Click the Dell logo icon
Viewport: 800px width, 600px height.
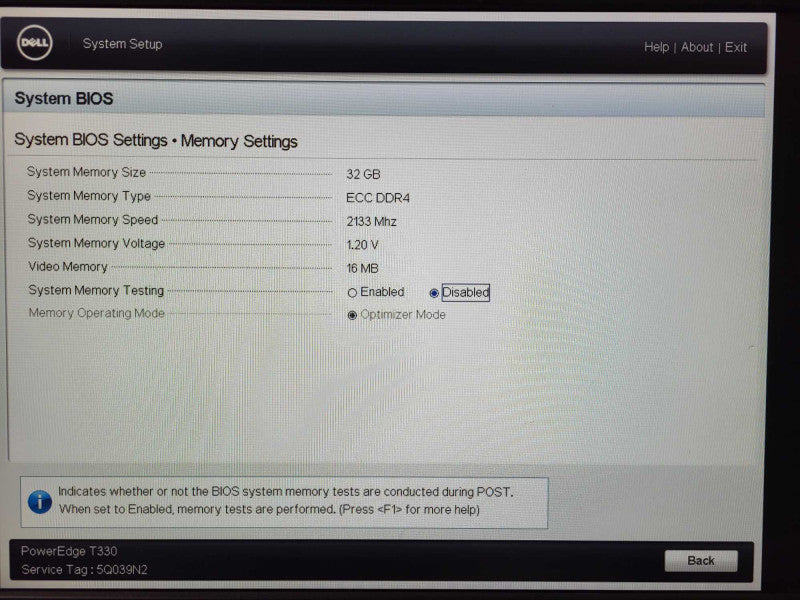coord(35,43)
